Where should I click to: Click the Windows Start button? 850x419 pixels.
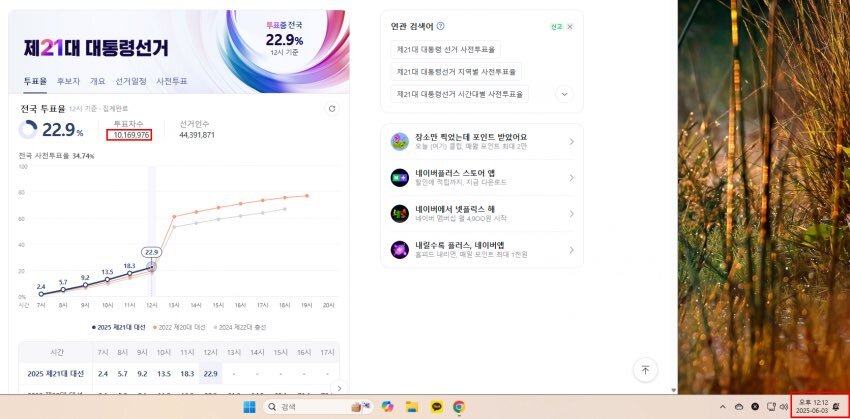(x=249, y=407)
